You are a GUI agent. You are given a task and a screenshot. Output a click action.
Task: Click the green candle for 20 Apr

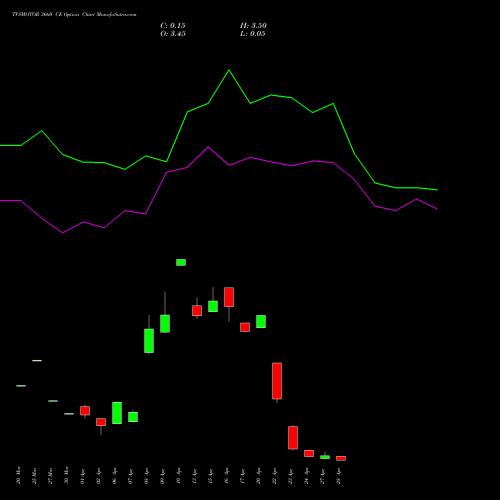[x=261, y=321]
